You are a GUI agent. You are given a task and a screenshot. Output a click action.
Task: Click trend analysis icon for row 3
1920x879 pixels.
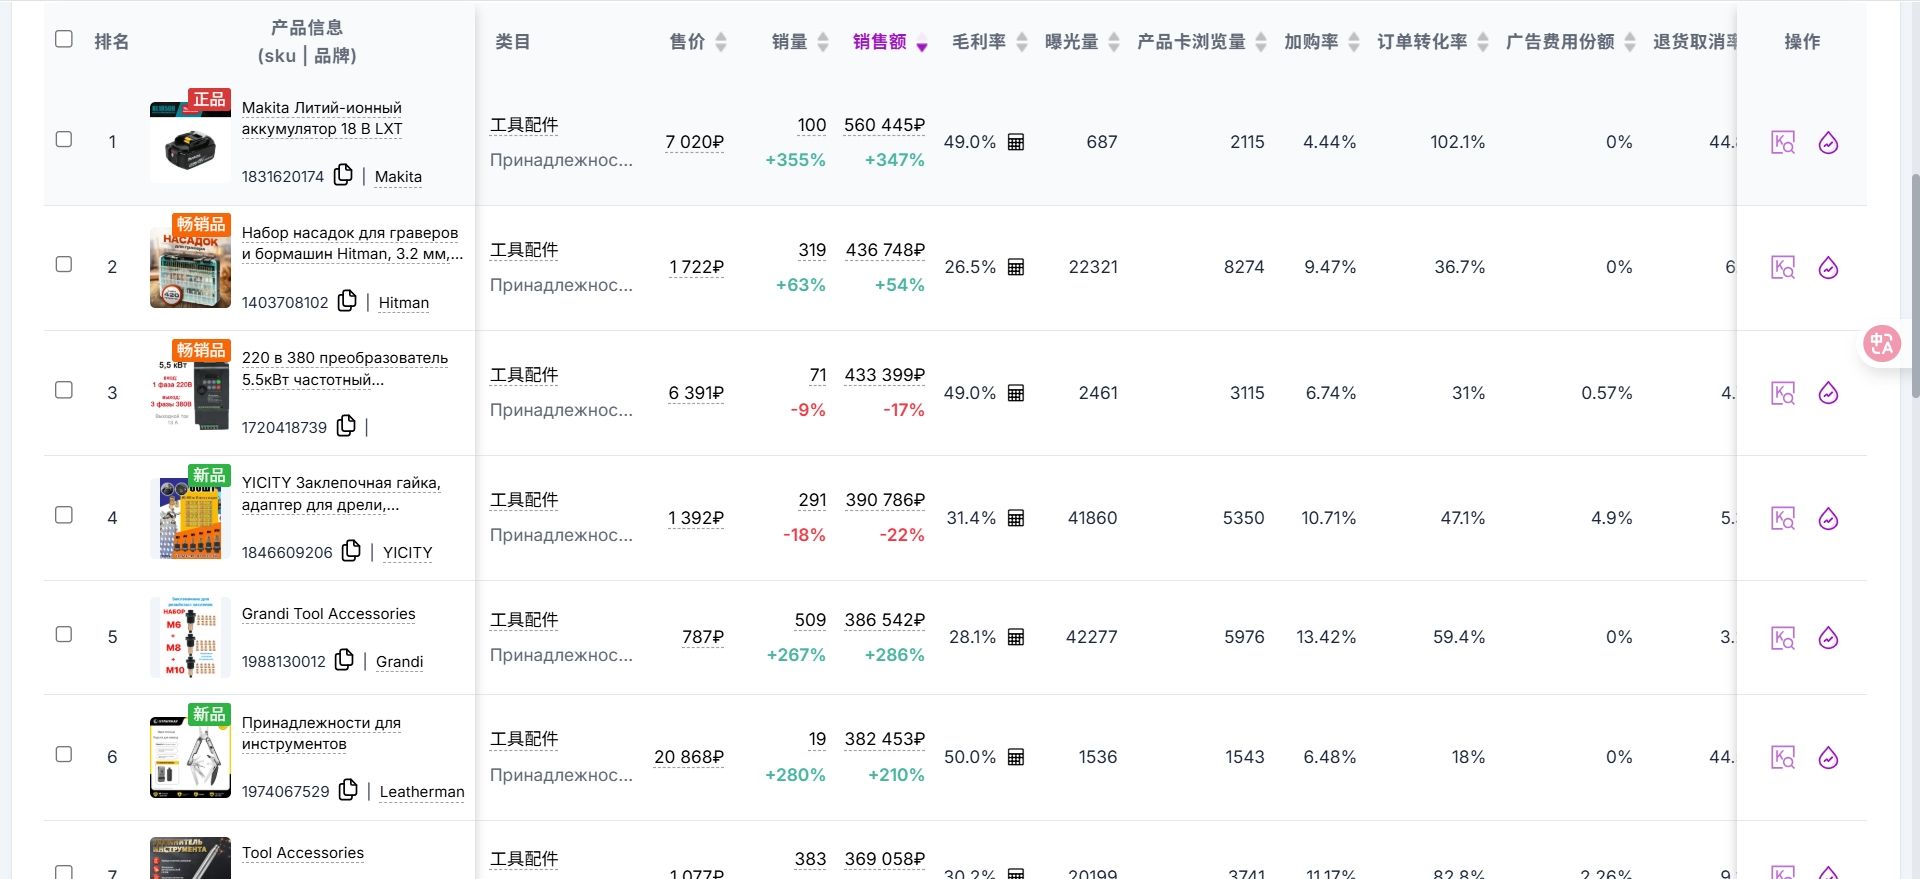click(1829, 393)
